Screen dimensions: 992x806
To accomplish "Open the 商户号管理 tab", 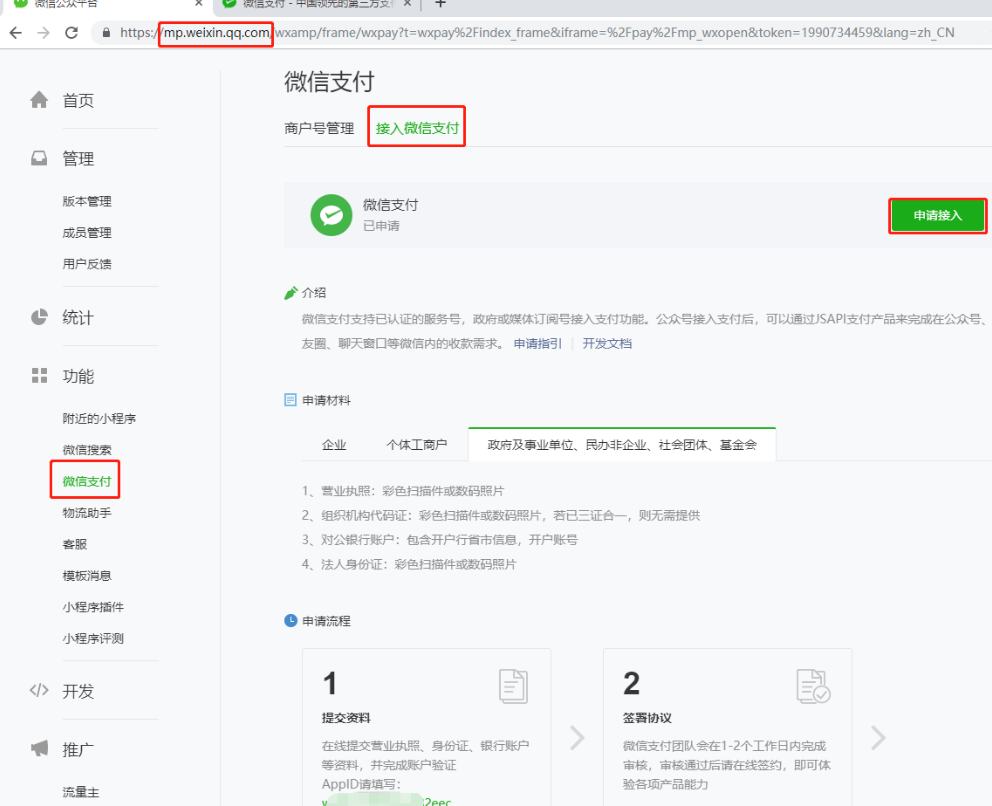I will point(319,128).
